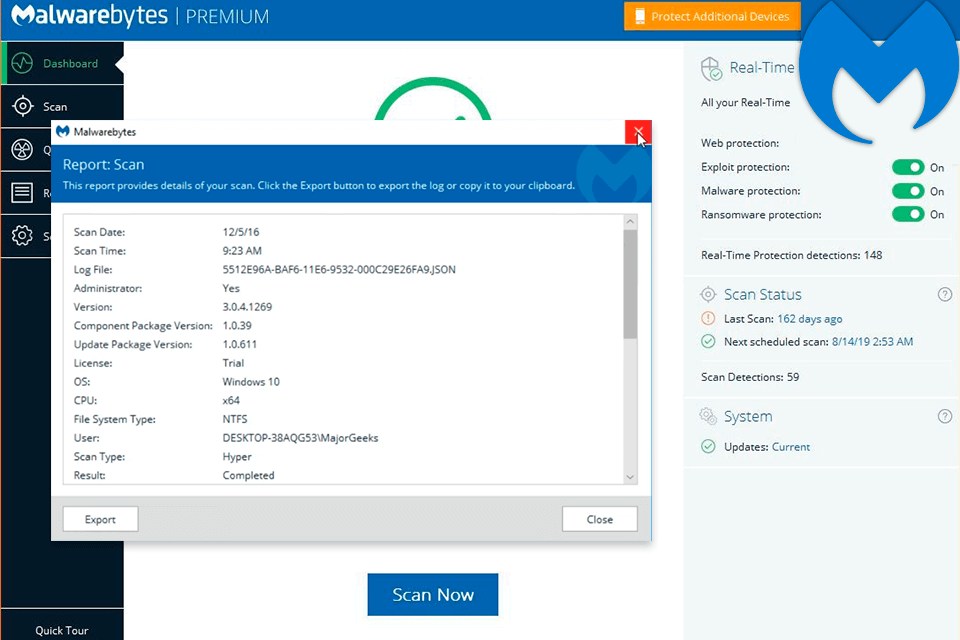Open the Settings gear icon in sidebar
Viewport: 960px width, 640px height.
pos(23,235)
